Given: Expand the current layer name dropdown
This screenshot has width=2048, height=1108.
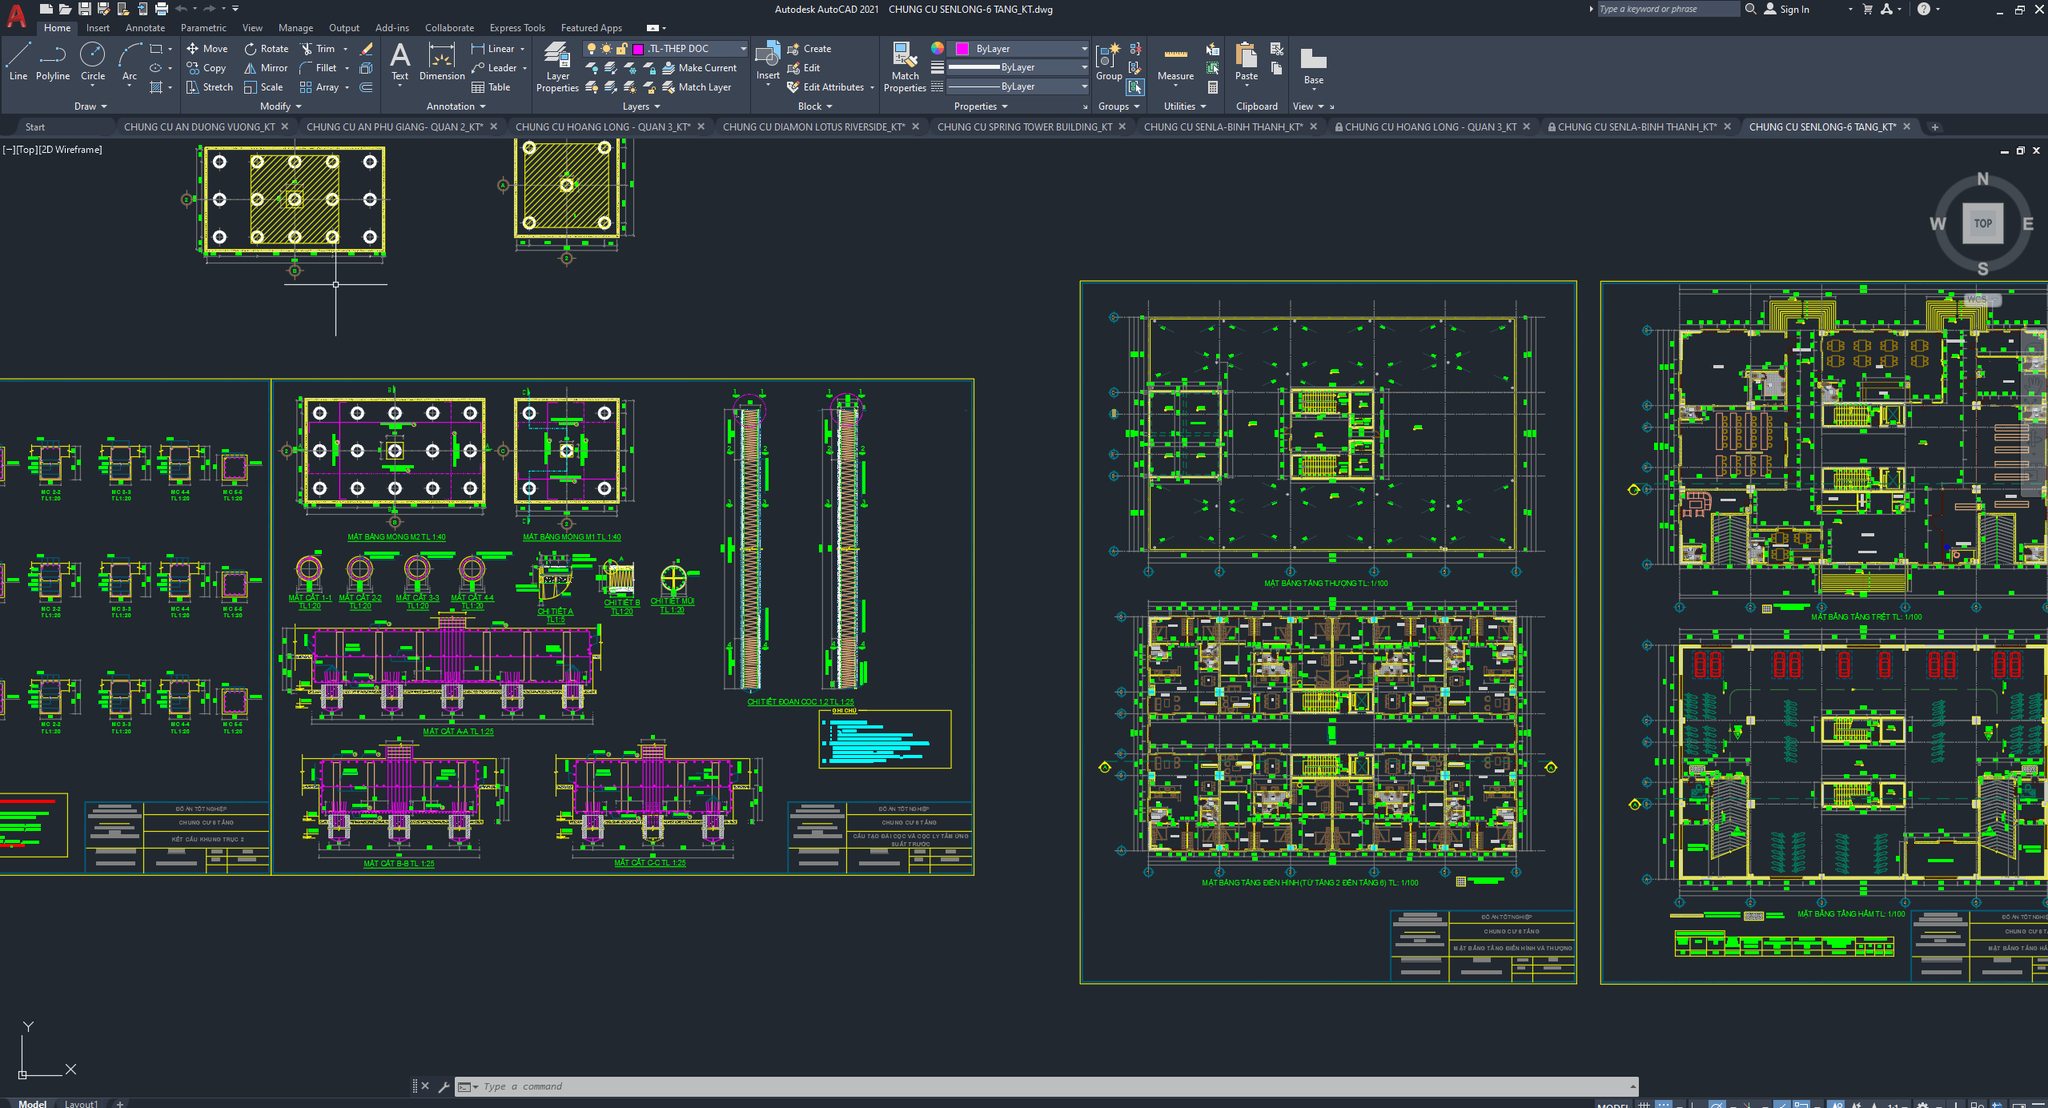Looking at the screenshot, I should (743, 48).
